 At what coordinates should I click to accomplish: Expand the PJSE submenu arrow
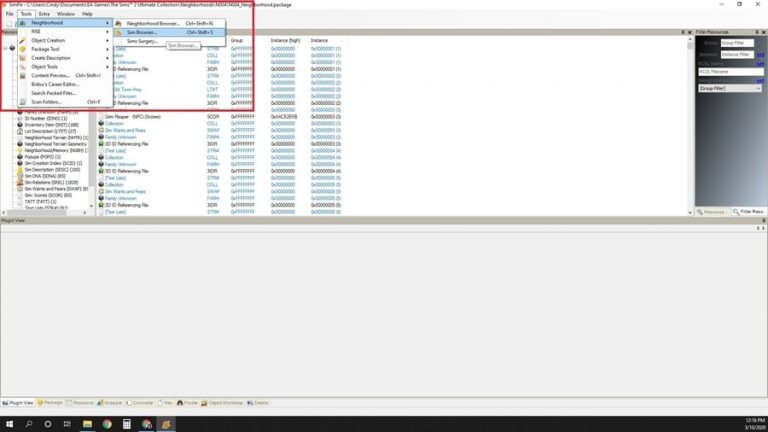107,31
